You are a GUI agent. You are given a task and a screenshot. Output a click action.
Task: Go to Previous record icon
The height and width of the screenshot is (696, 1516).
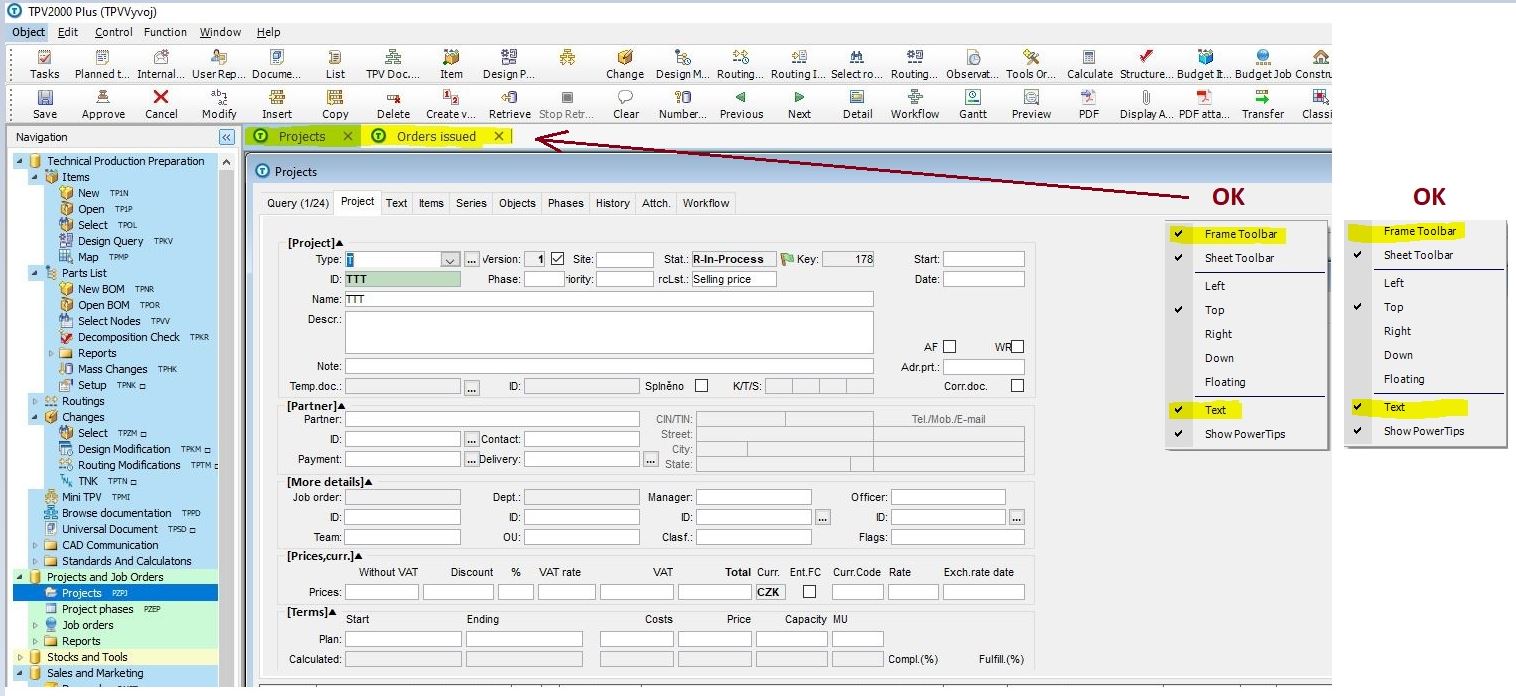point(741,98)
